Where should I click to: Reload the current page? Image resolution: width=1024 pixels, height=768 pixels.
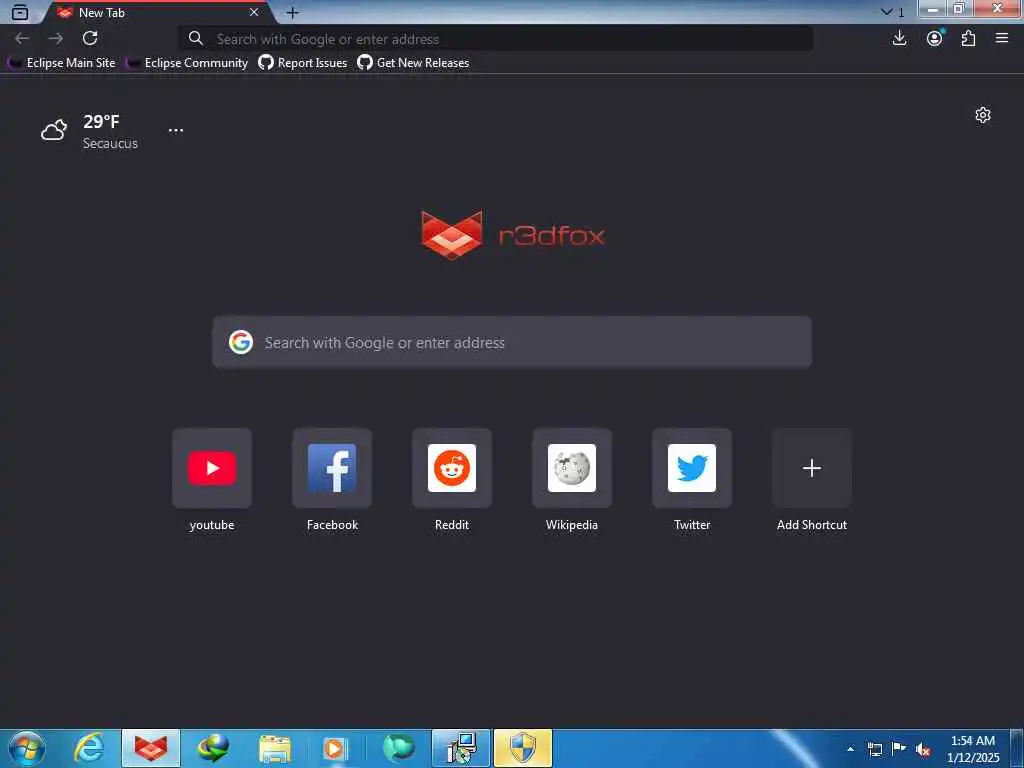(90, 39)
